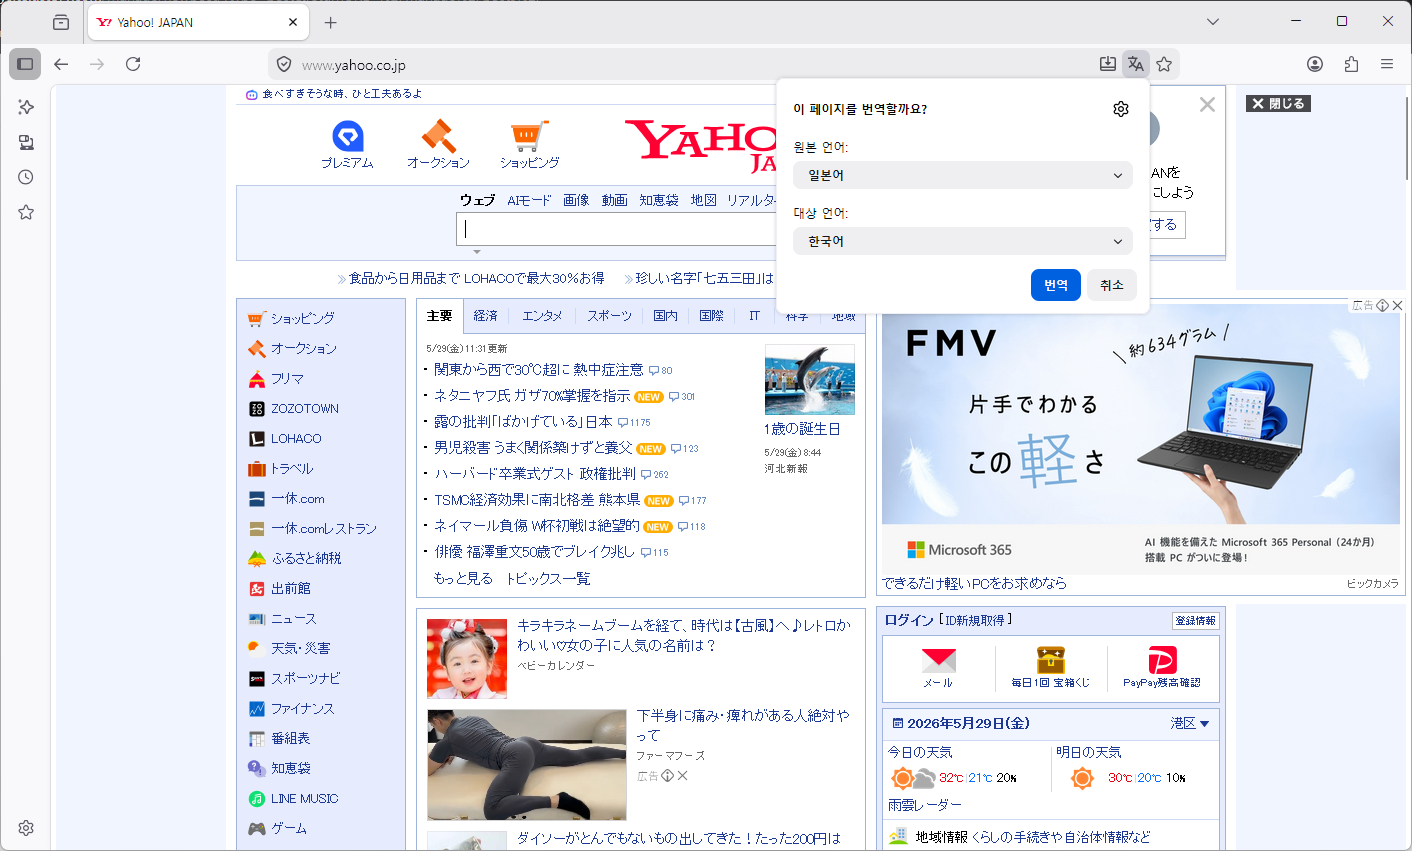
Task: Open the list all tabs chevron
Action: pos(1213,21)
